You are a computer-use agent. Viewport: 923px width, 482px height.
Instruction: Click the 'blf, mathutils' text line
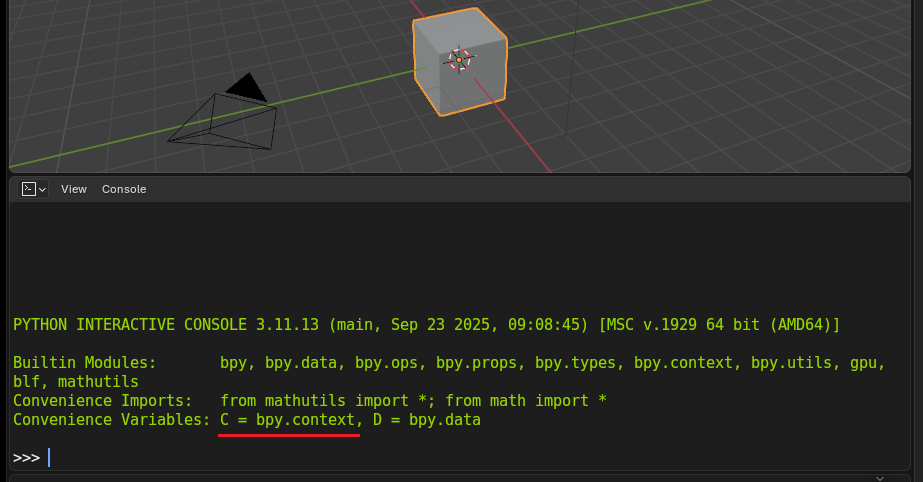(76, 381)
